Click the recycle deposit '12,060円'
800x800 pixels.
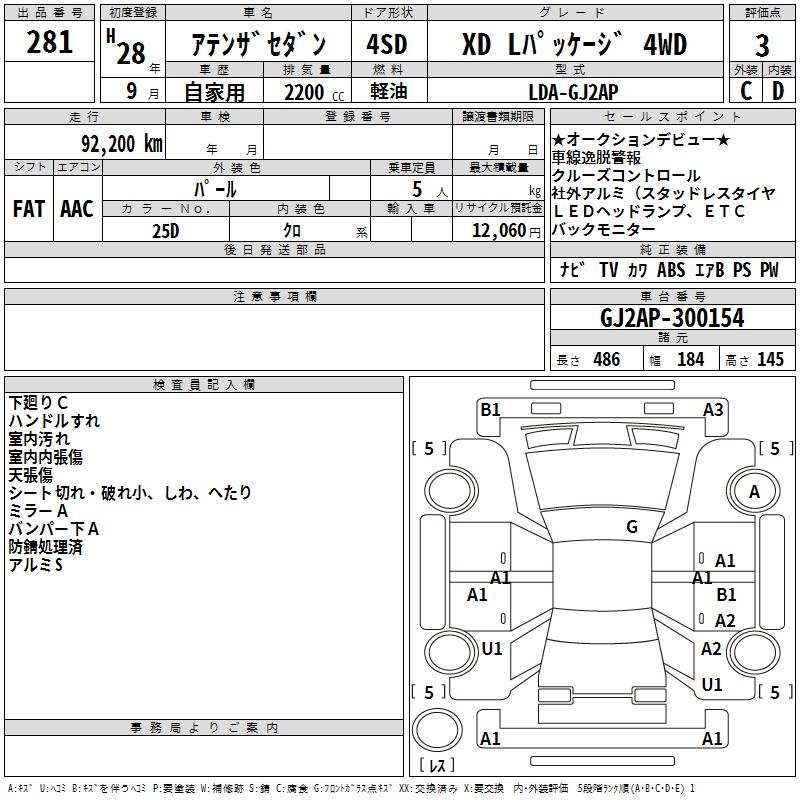click(x=506, y=231)
